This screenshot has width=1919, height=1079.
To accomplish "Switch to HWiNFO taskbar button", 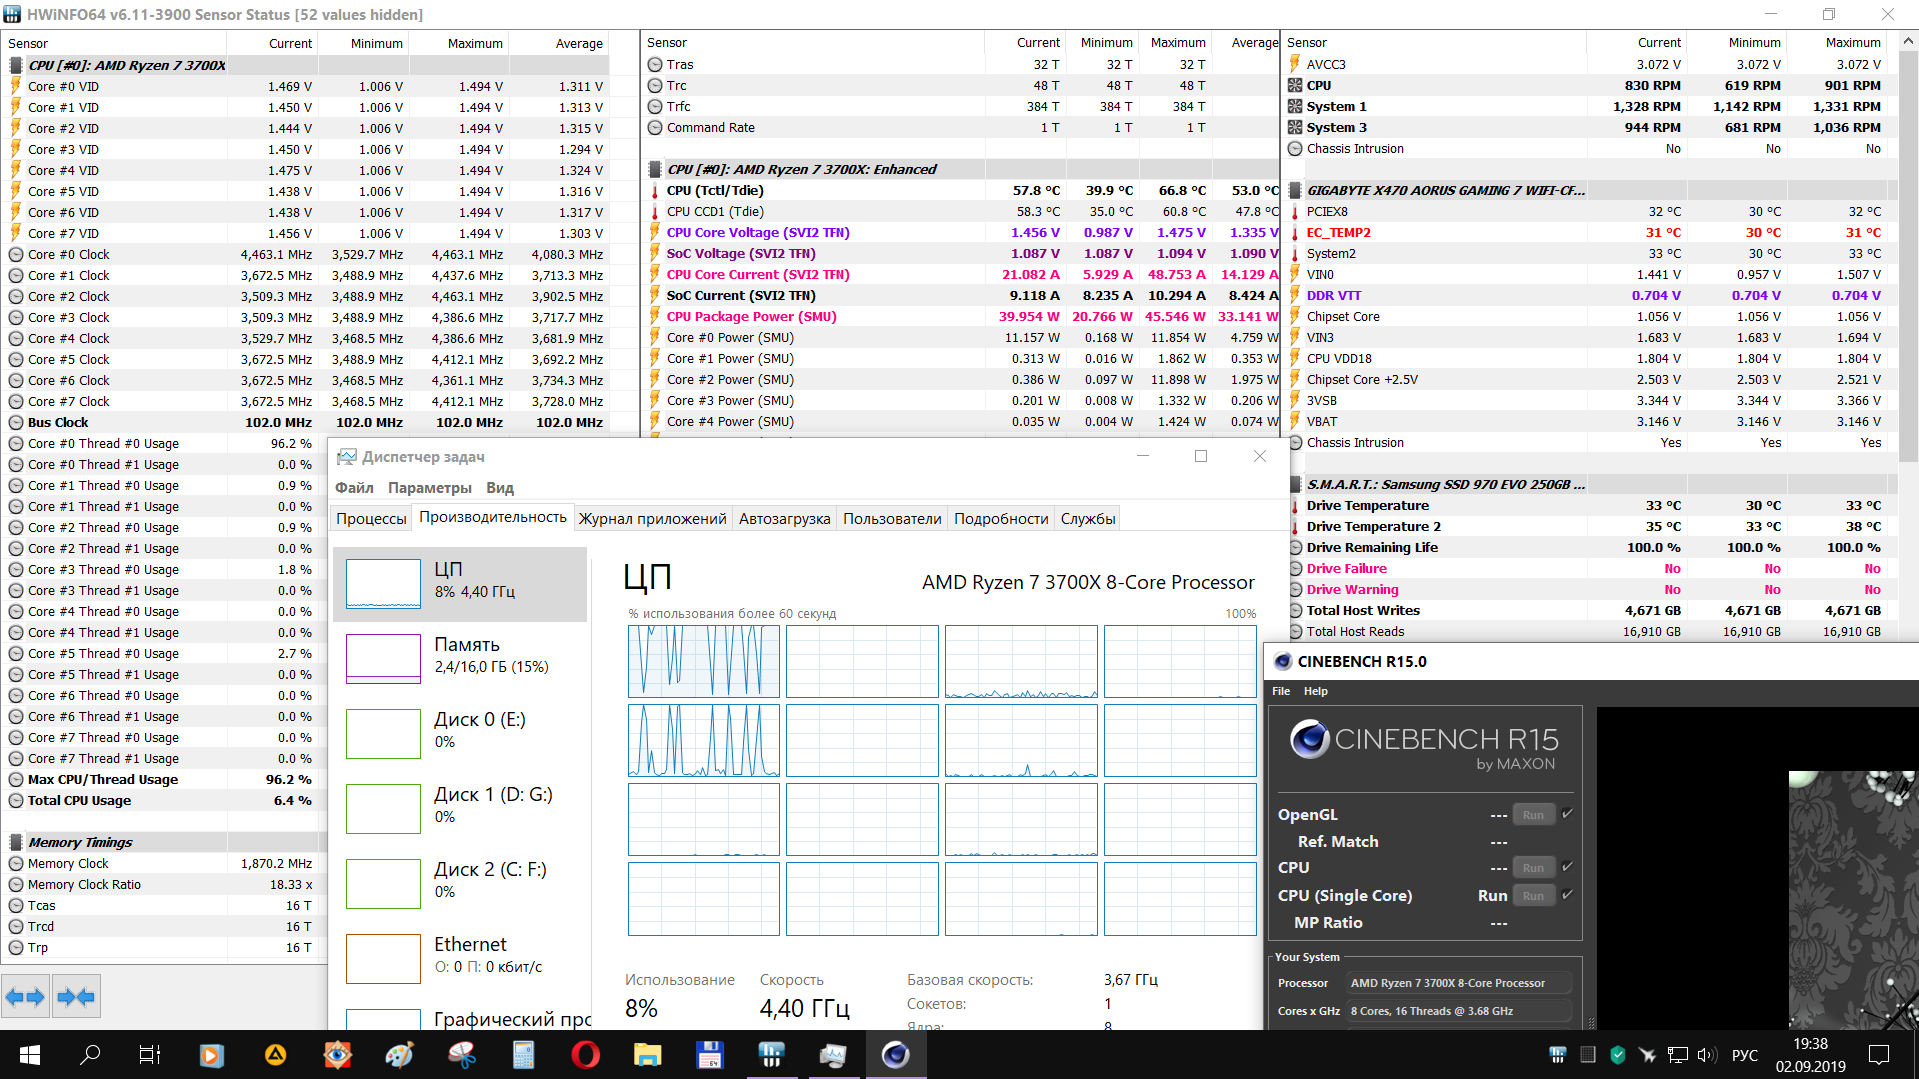I will click(x=771, y=1055).
